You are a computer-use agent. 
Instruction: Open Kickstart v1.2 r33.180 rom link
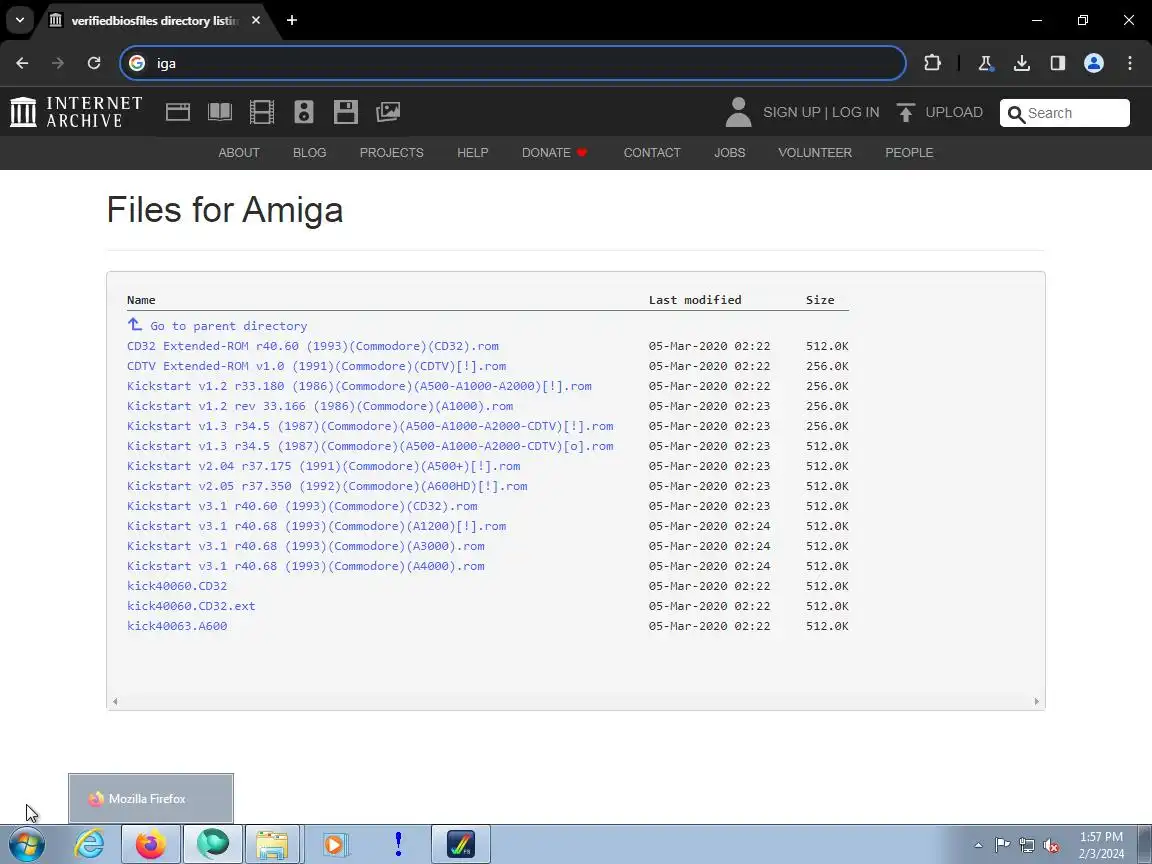[359, 386]
